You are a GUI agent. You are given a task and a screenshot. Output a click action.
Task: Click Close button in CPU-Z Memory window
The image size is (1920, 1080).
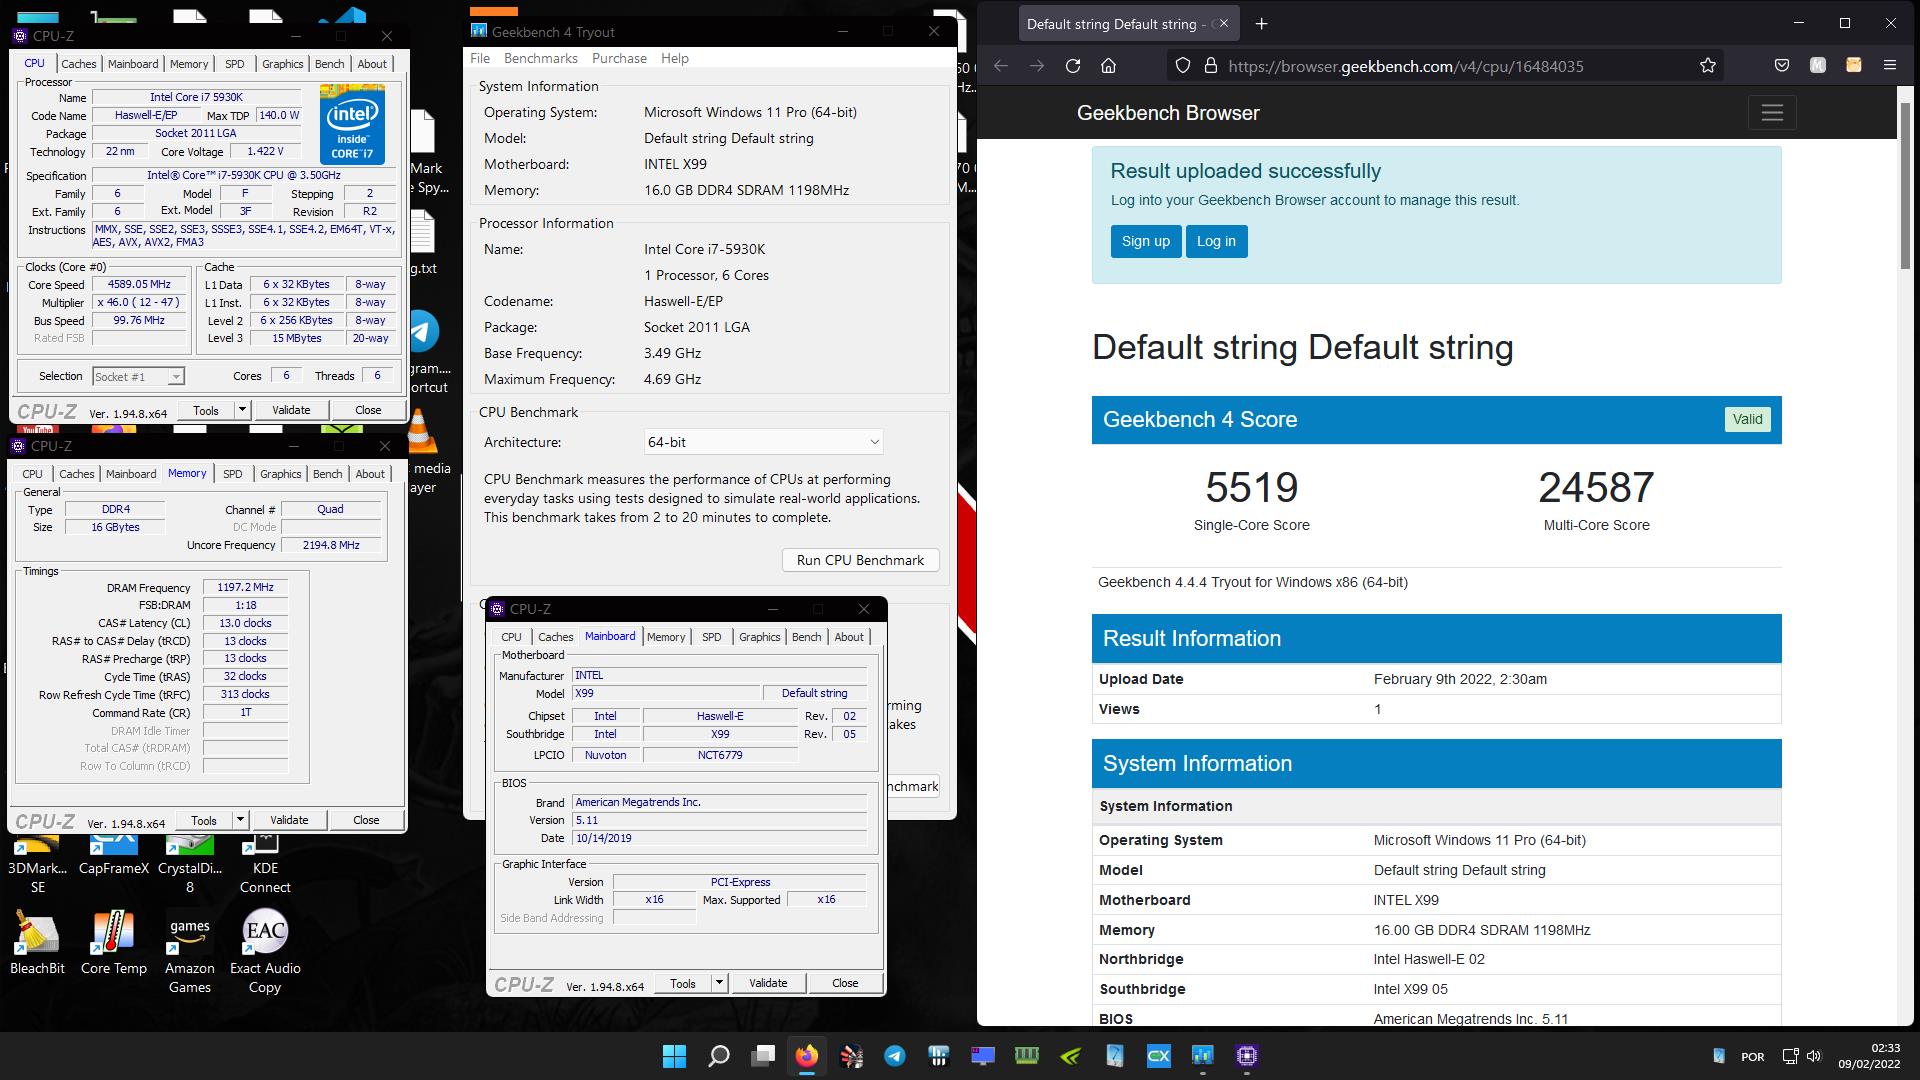366,820
